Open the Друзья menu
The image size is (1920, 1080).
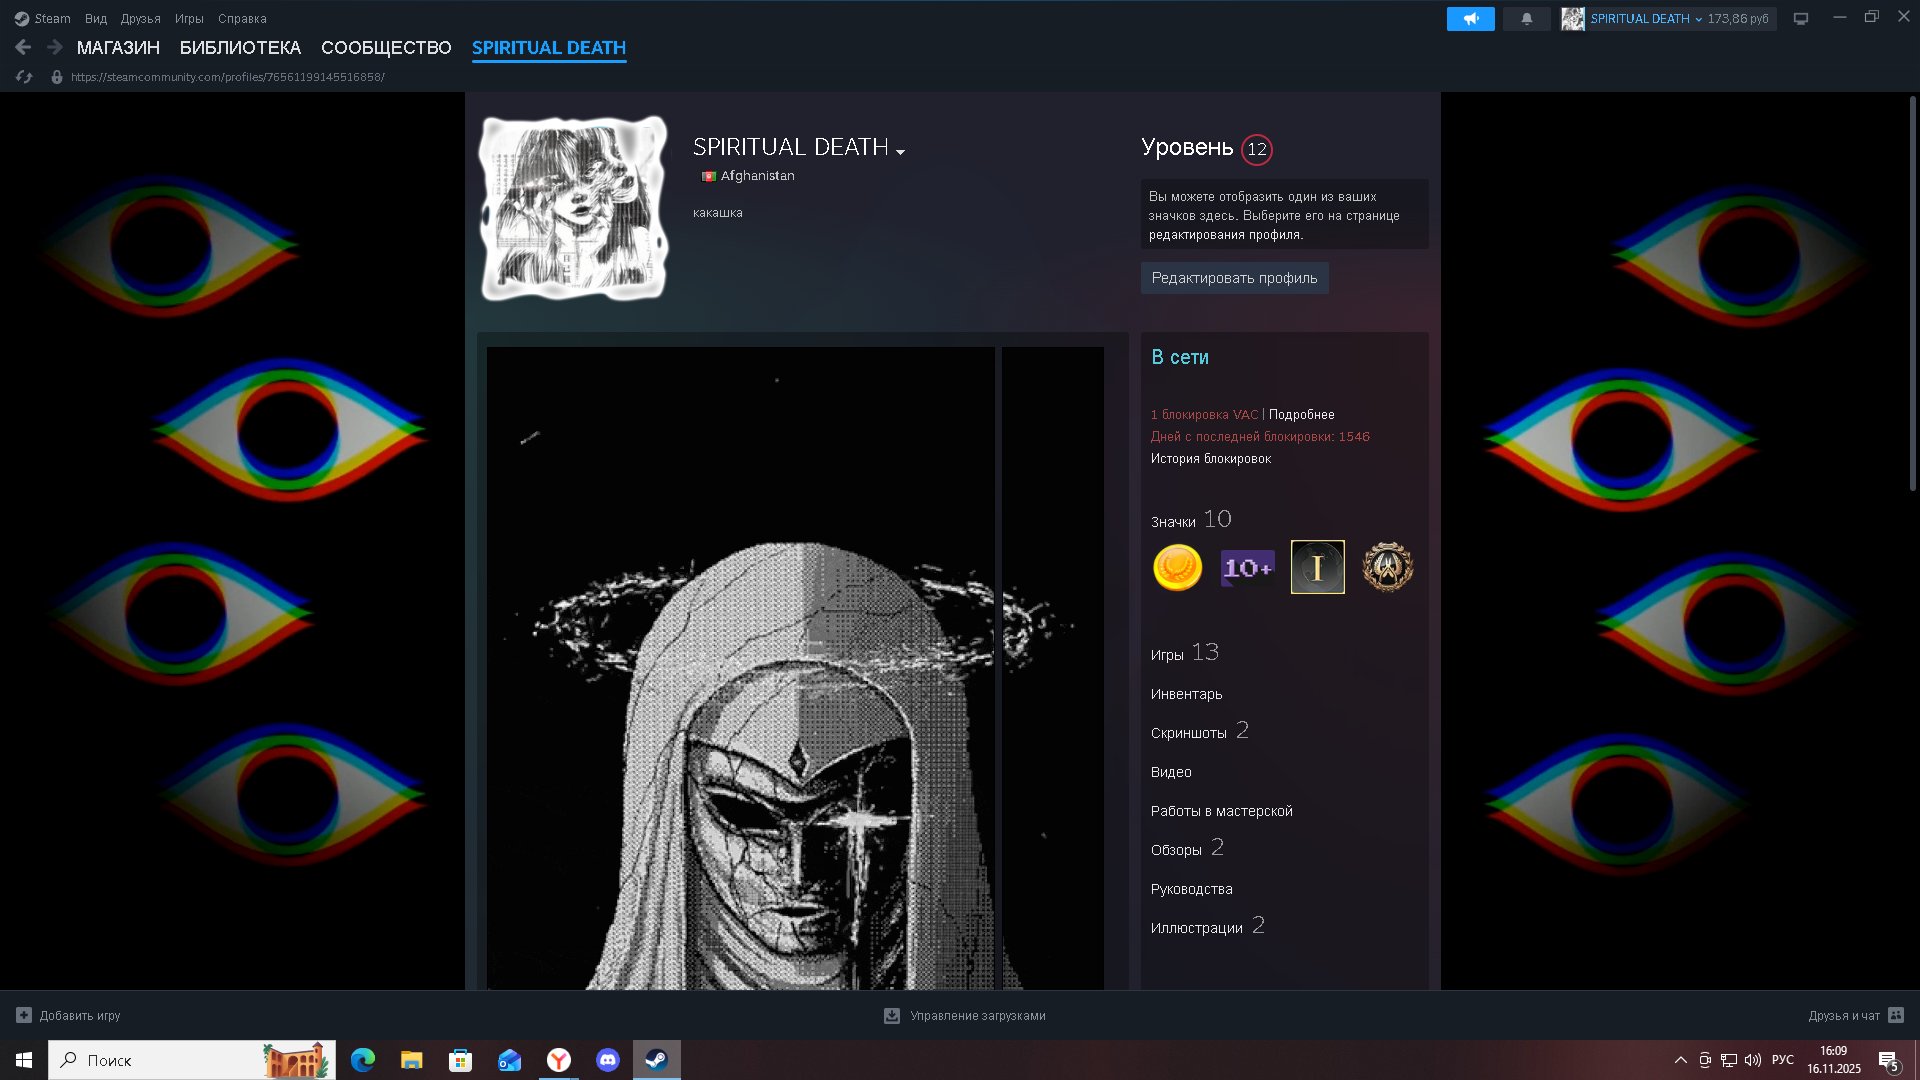140,19
